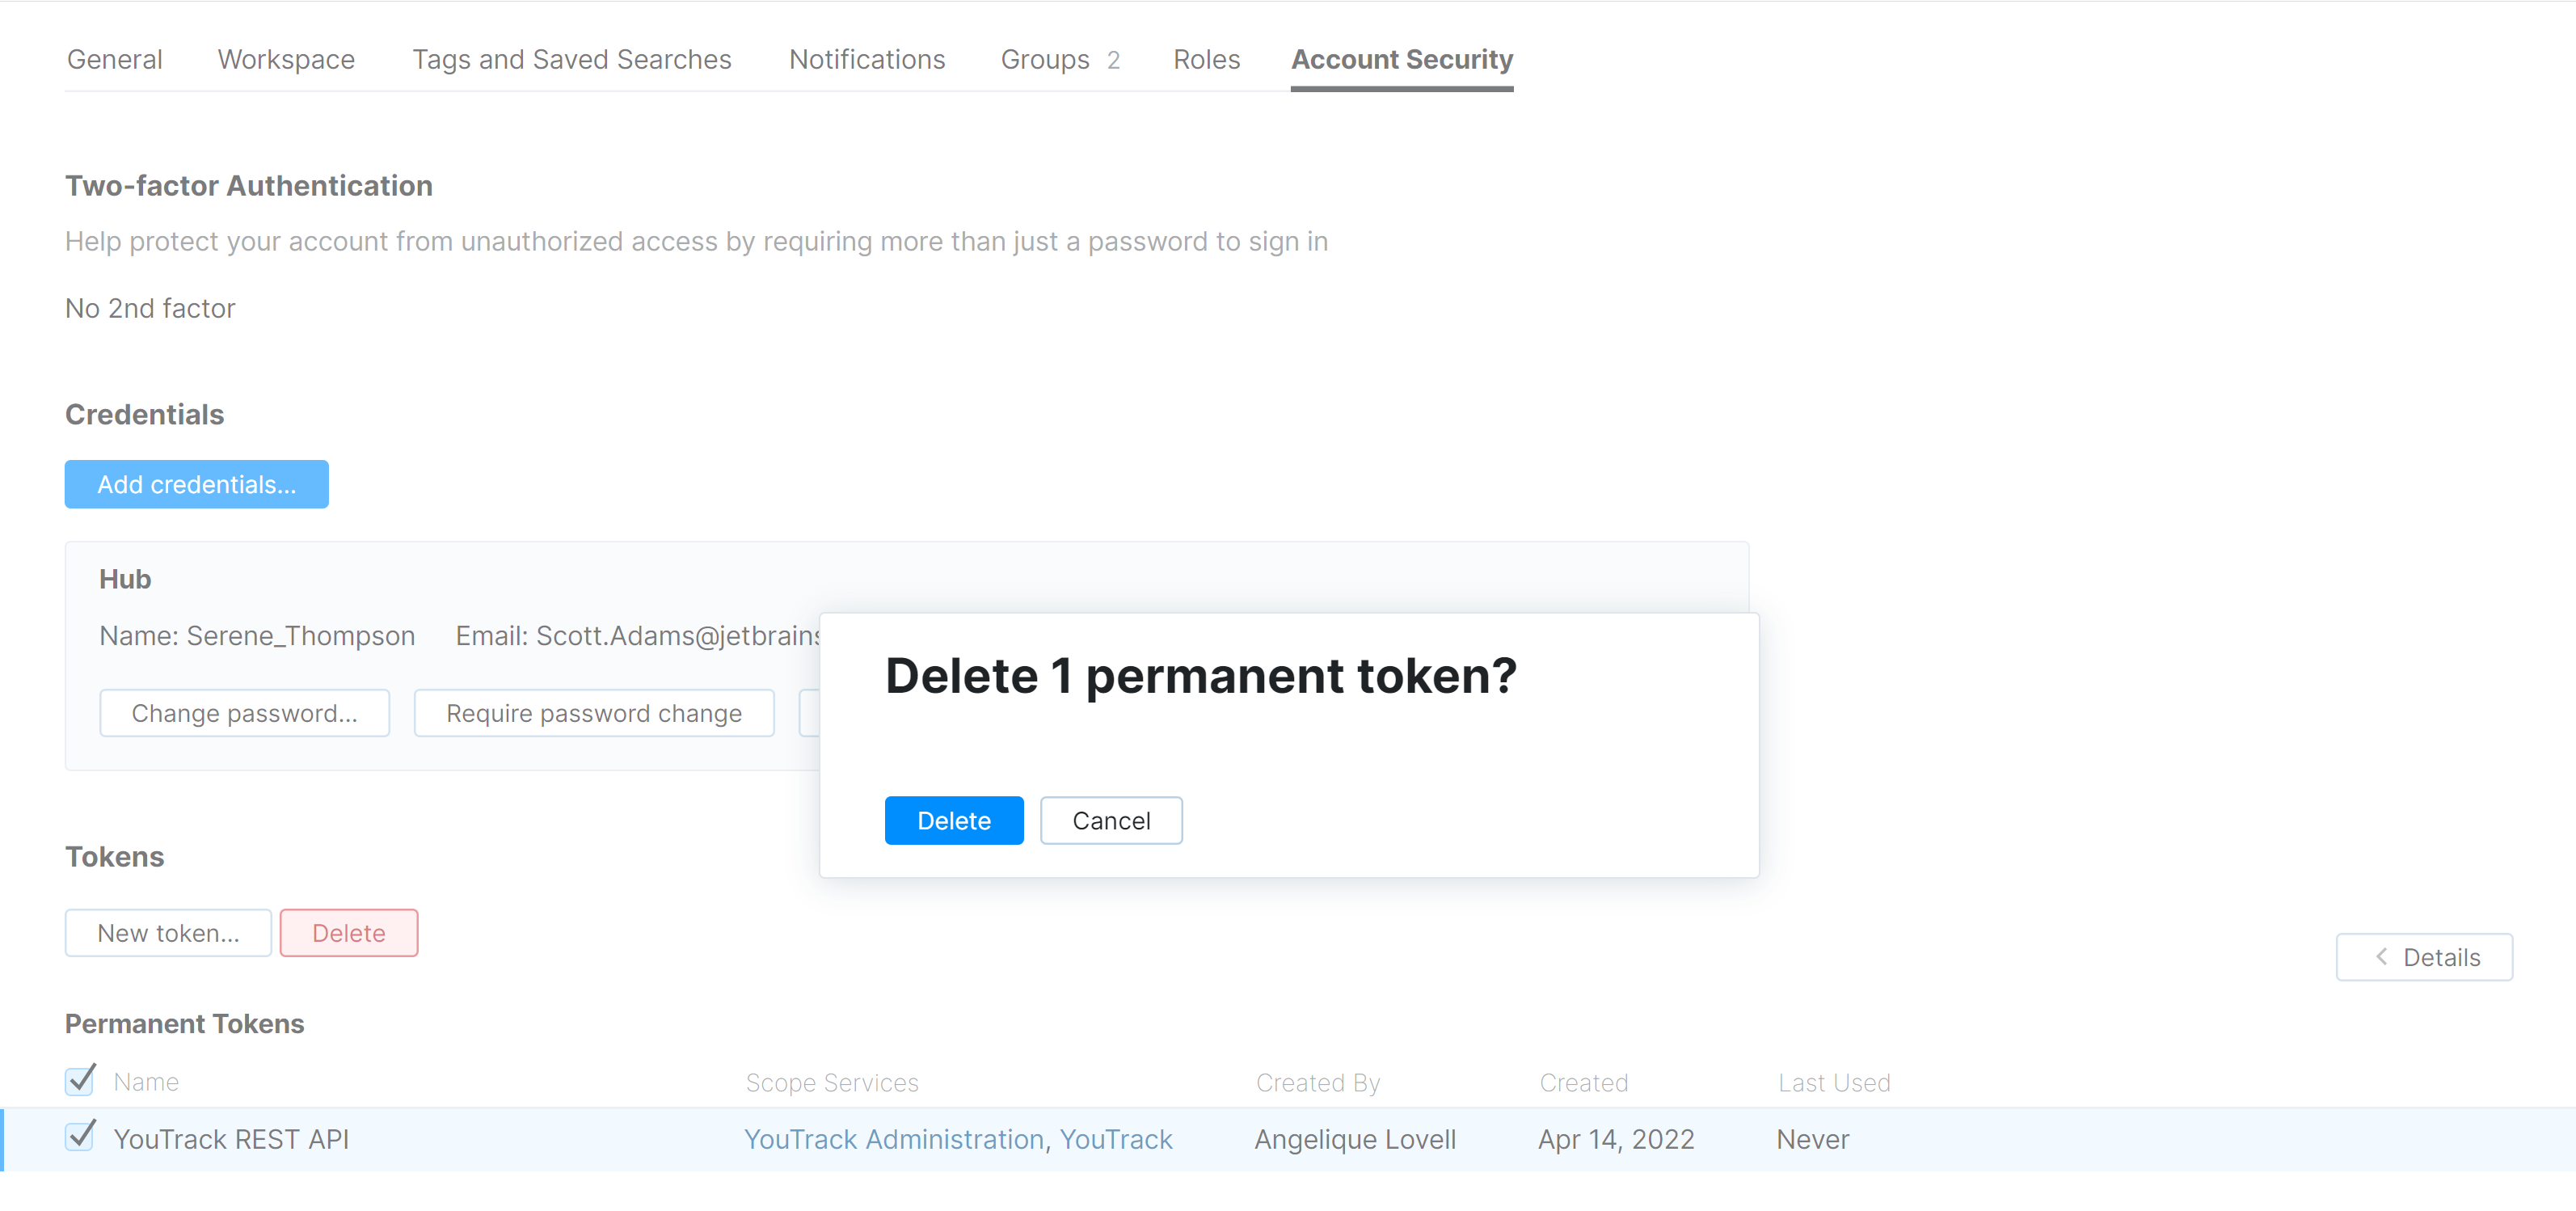Open the Notifications tab
The width and height of the screenshot is (2576, 1211).
pos(866,59)
